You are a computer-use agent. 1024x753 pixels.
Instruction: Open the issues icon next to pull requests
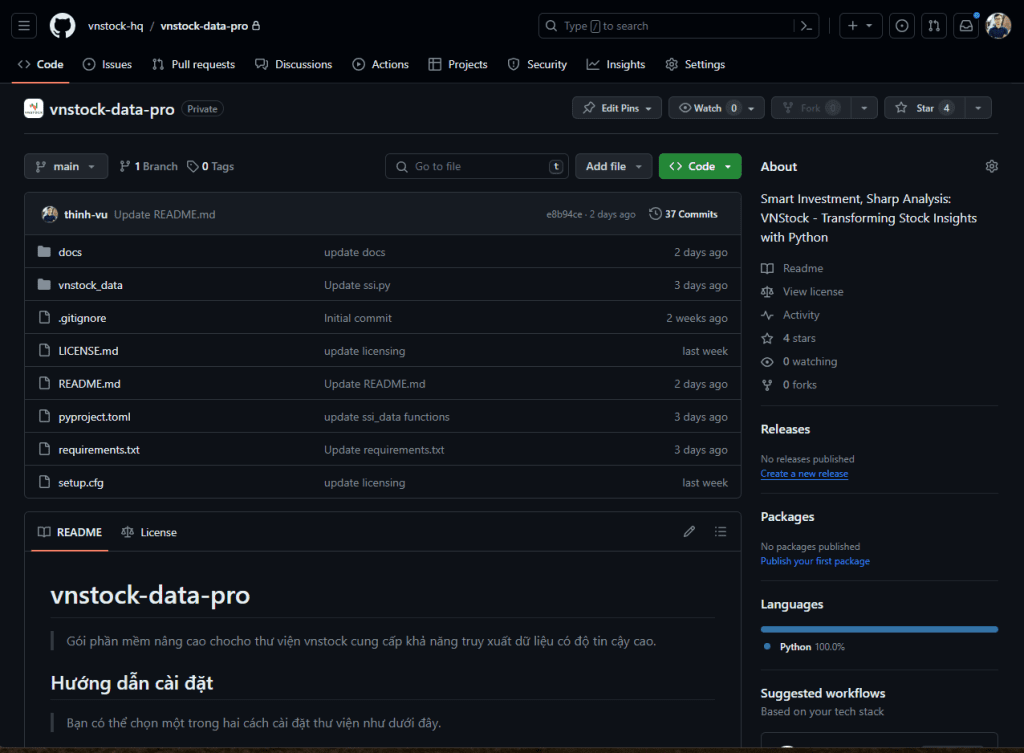(901, 25)
